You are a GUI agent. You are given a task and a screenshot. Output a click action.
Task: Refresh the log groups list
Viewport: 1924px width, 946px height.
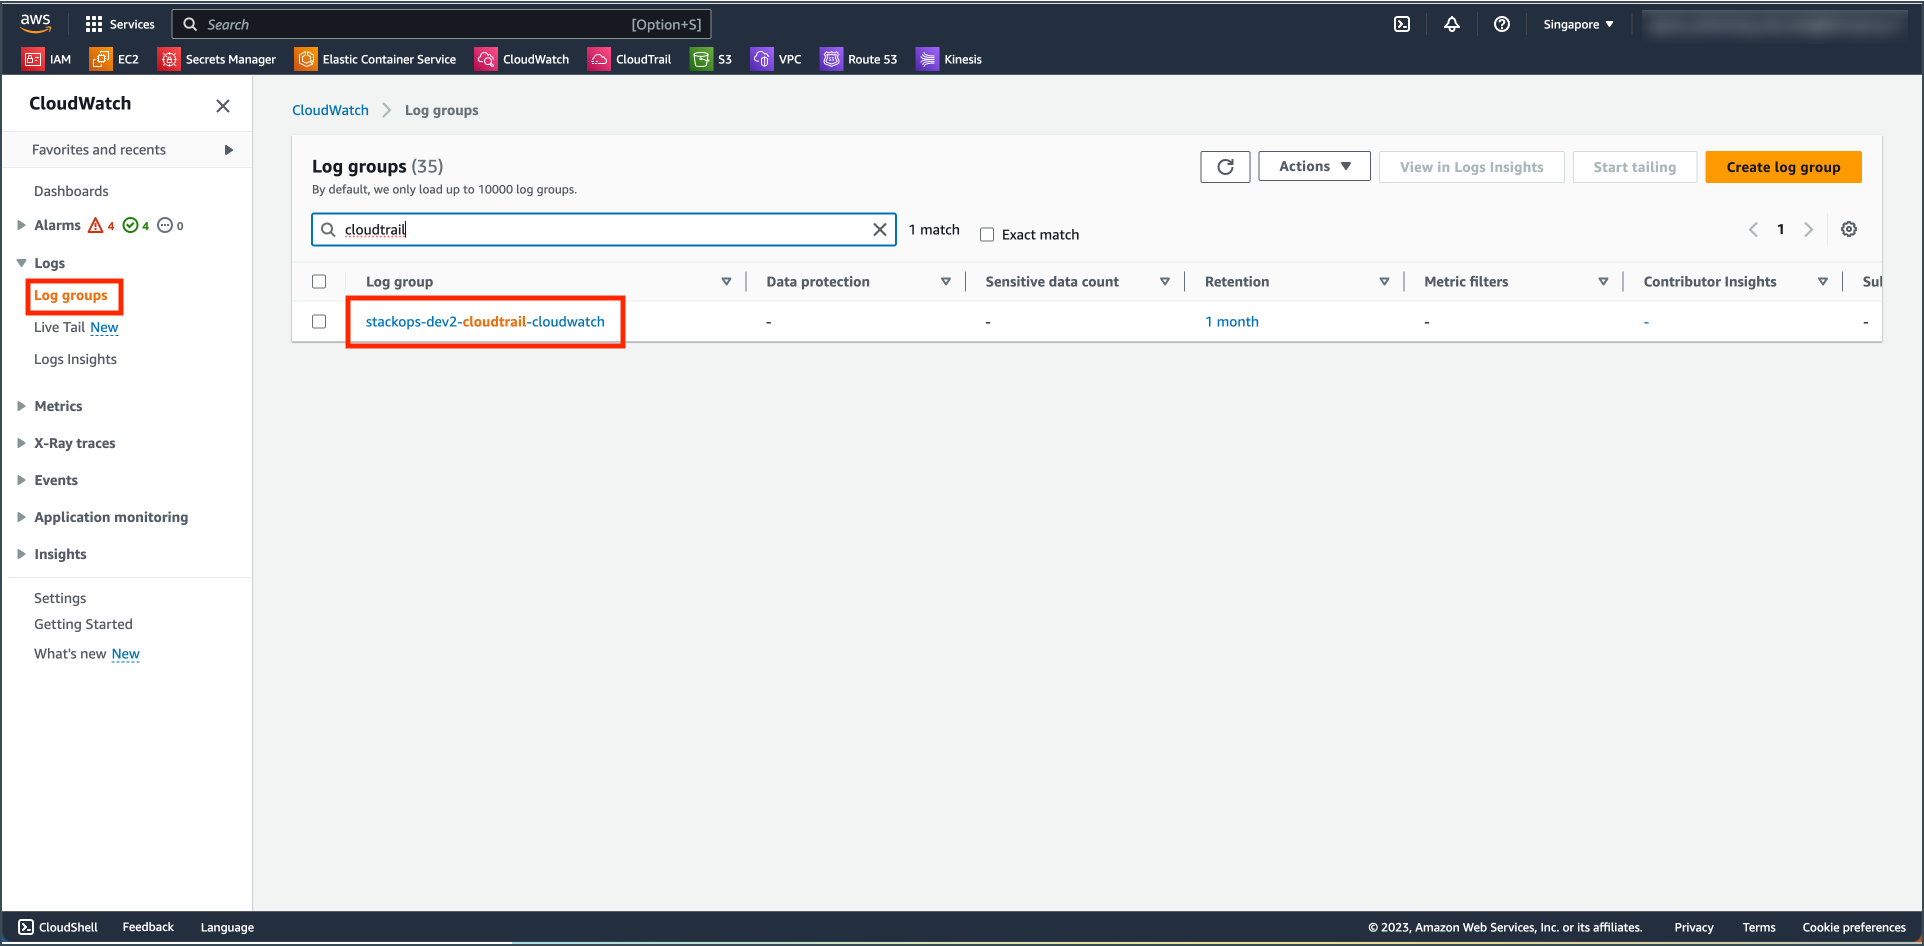click(x=1224, y=166)
